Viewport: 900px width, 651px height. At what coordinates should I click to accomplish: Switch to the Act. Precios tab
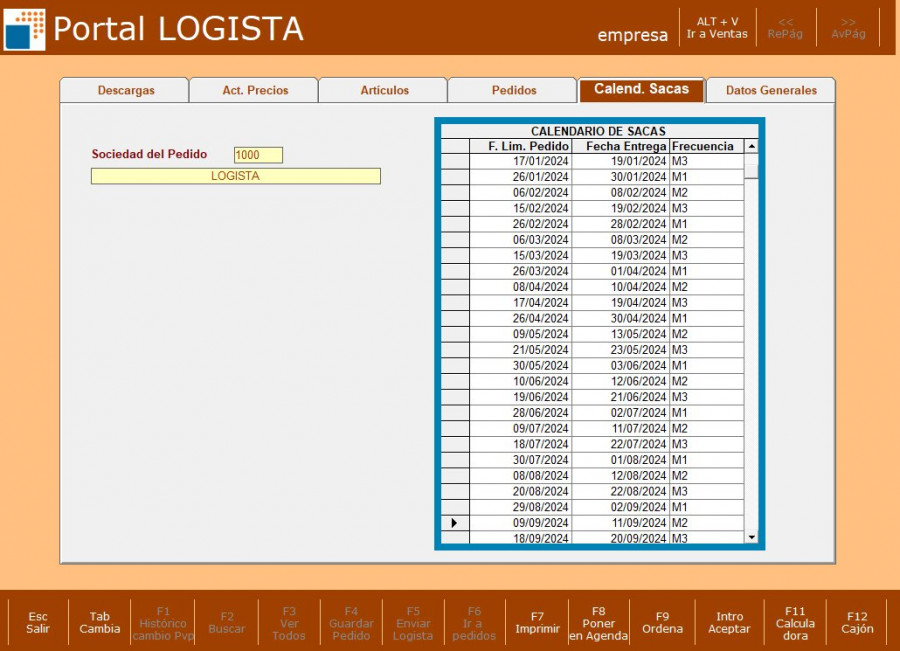[254, 90]
